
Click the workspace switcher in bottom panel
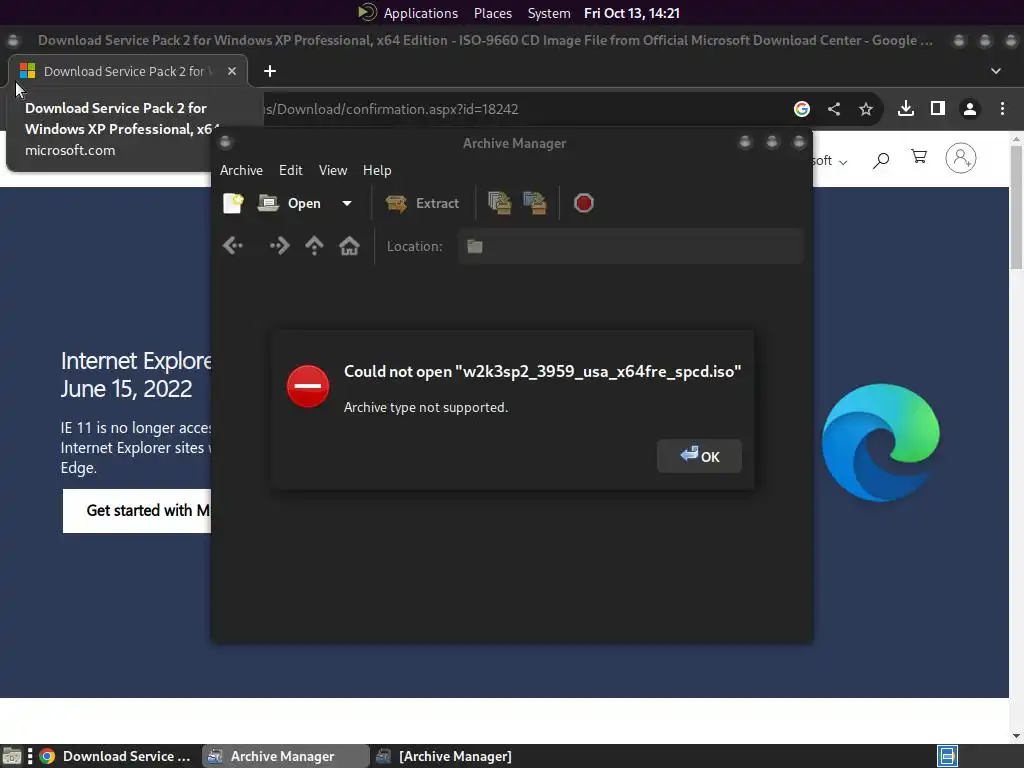[947, 756]
